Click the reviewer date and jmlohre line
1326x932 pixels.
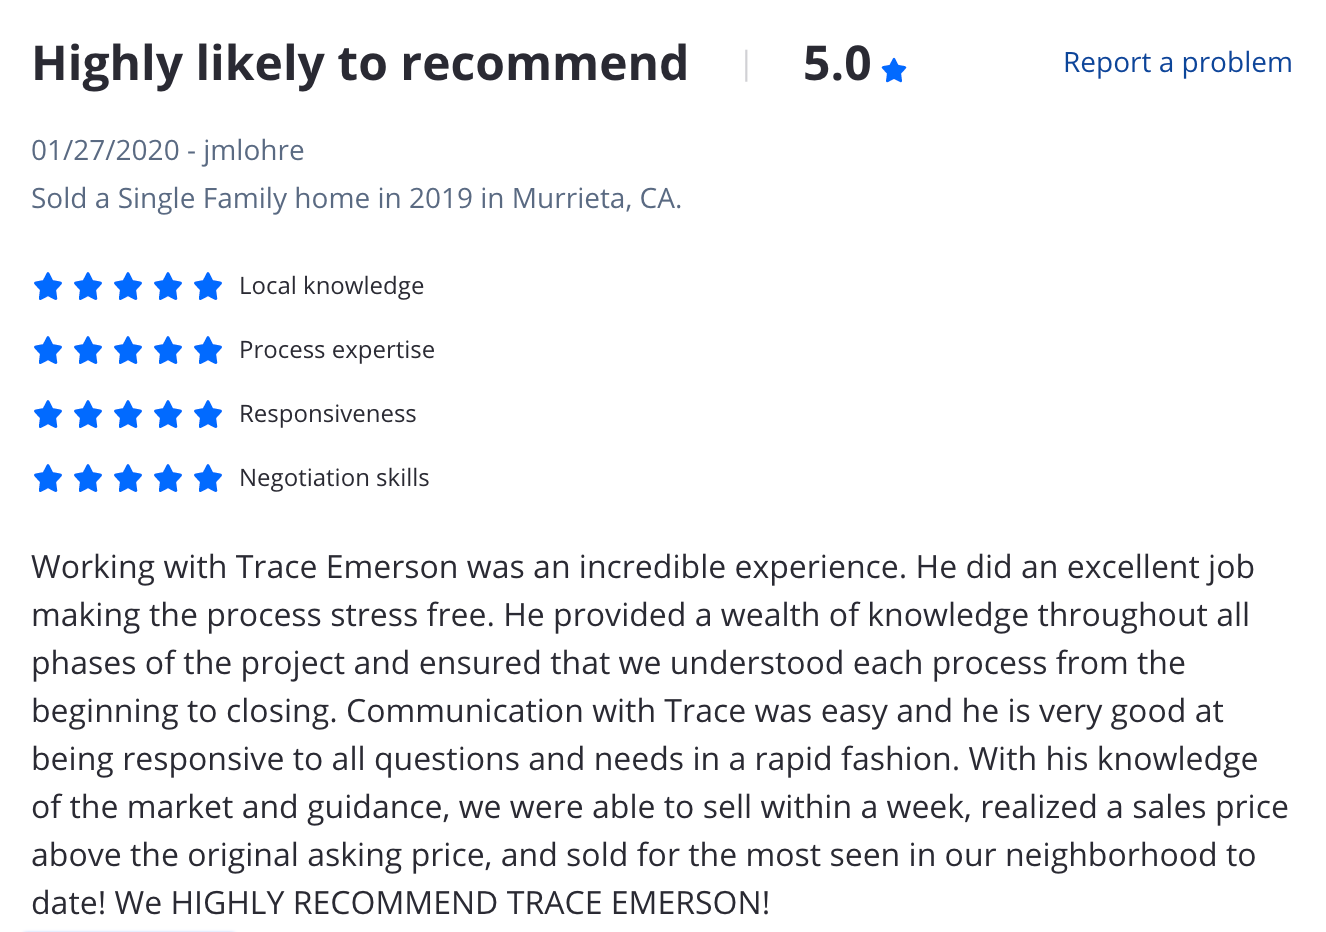click(x=168, y=150)
